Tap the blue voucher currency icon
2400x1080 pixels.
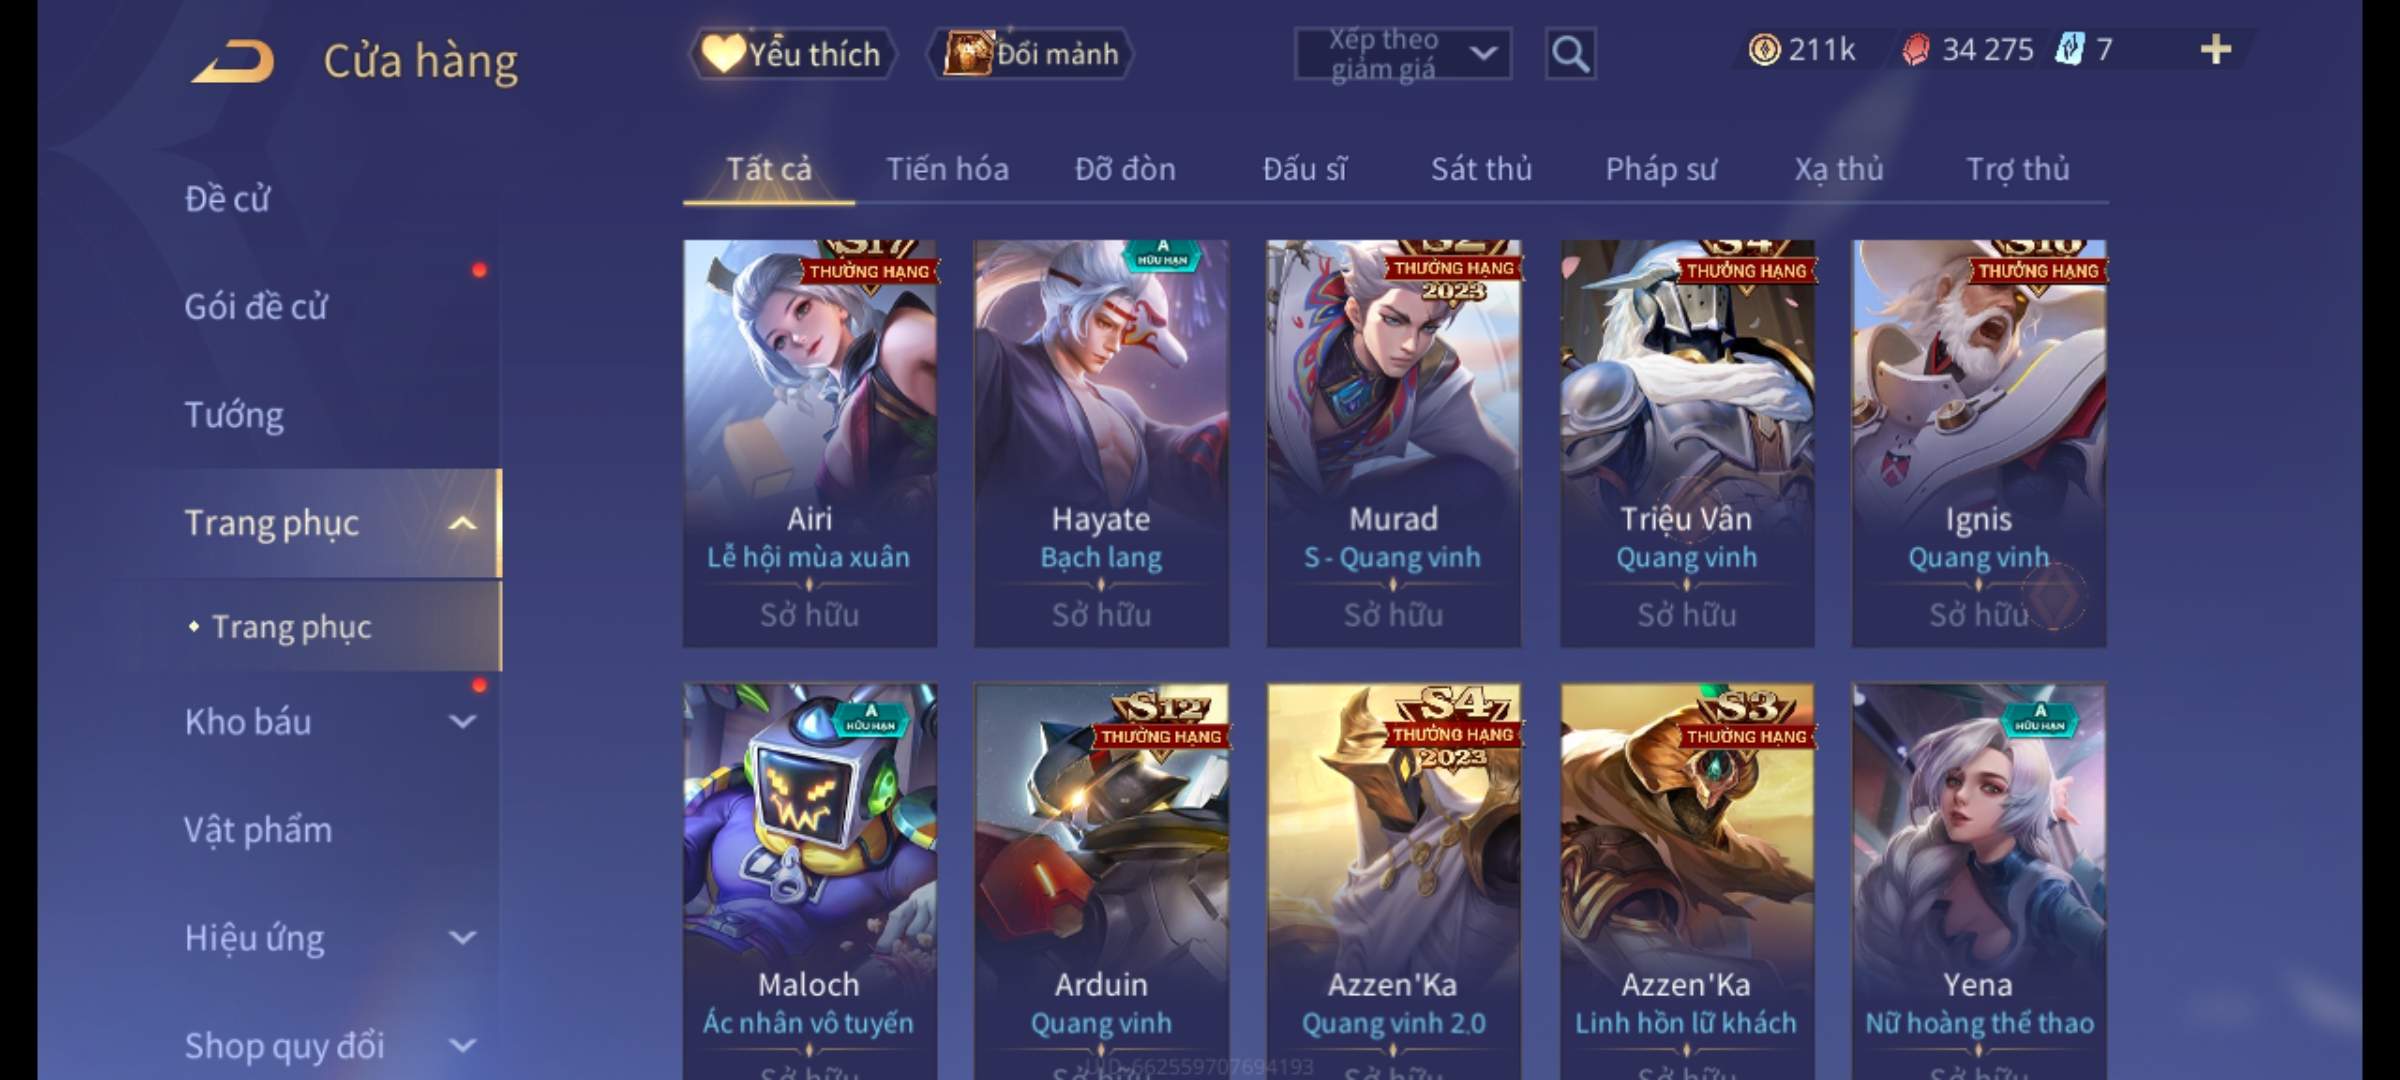(x=2069, y=49)
